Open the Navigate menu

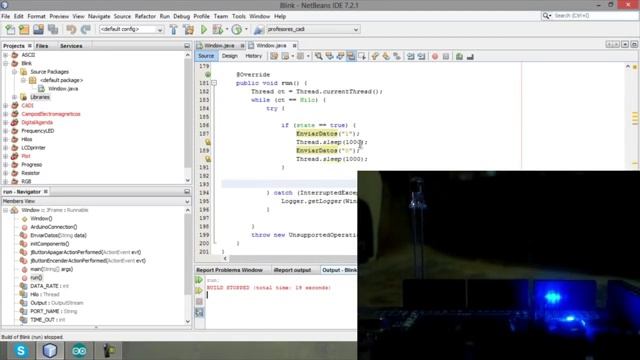point(99,16)
